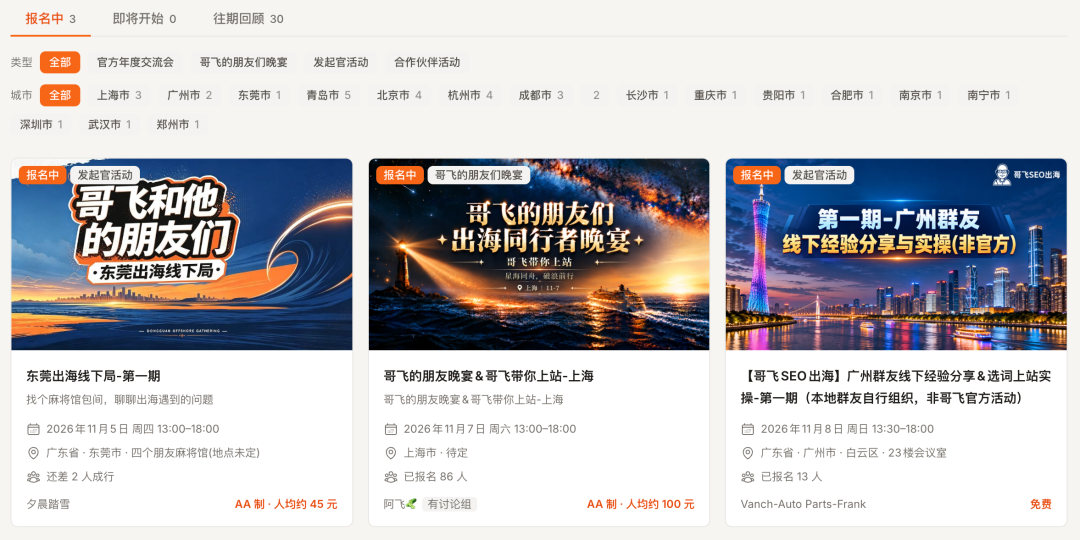The width and height of the screenshot is (1080, 540).
Task: Select the 报名中 tab
Action: click(x=50, y=19)
